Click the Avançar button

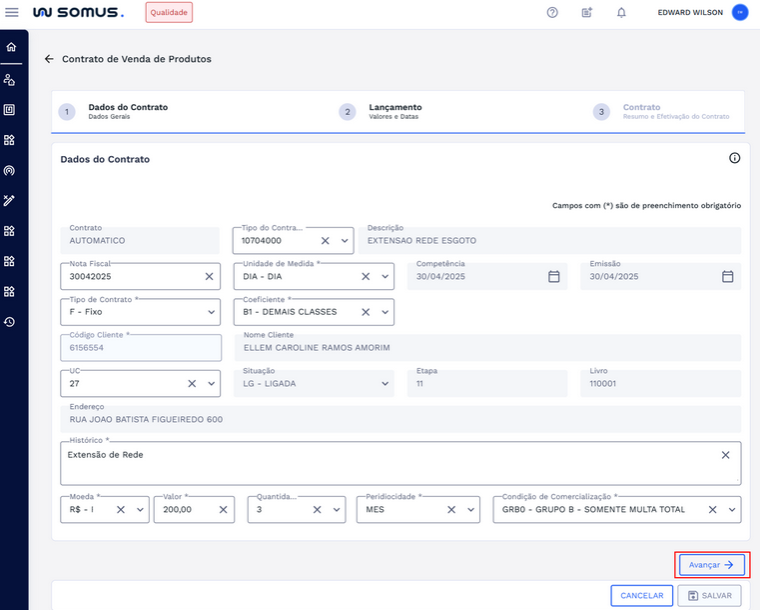(x=712, y=565)
